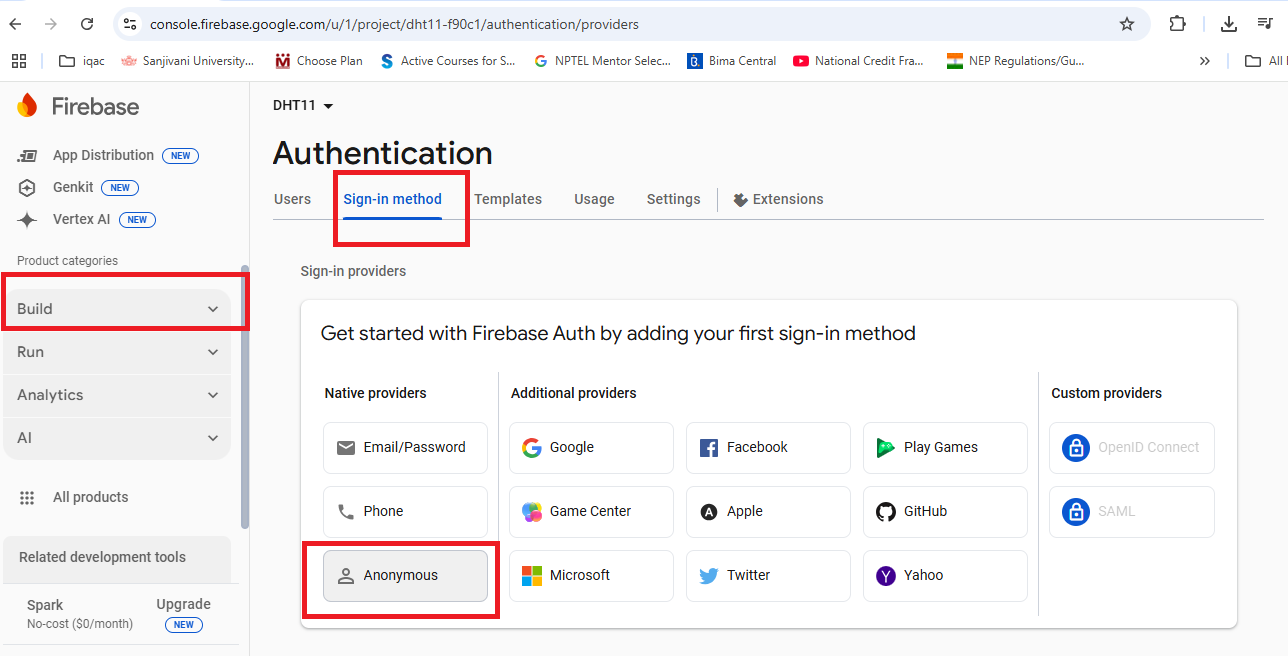
Task: Click the Upgrade plan link
Action: tap(184, 605)
